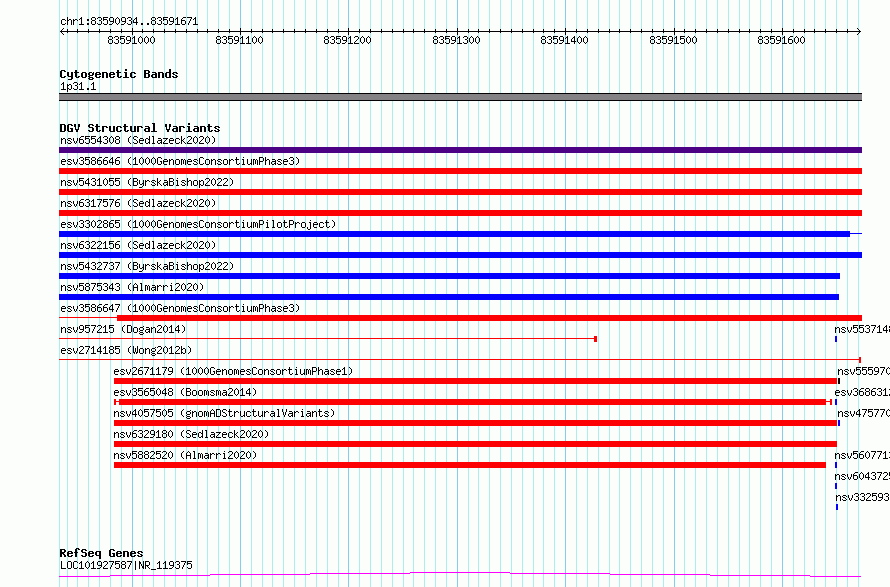Click the blue nsv6322156 variant bar
890x587 pixels.
(460, 255)
